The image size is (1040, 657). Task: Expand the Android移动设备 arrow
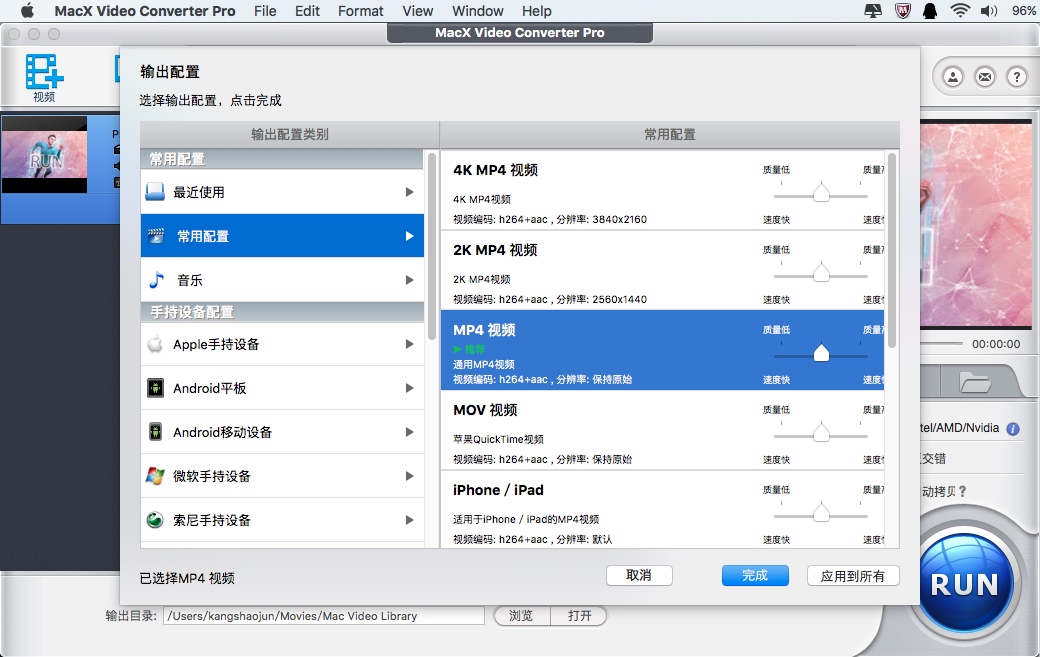tap(409, 432)
